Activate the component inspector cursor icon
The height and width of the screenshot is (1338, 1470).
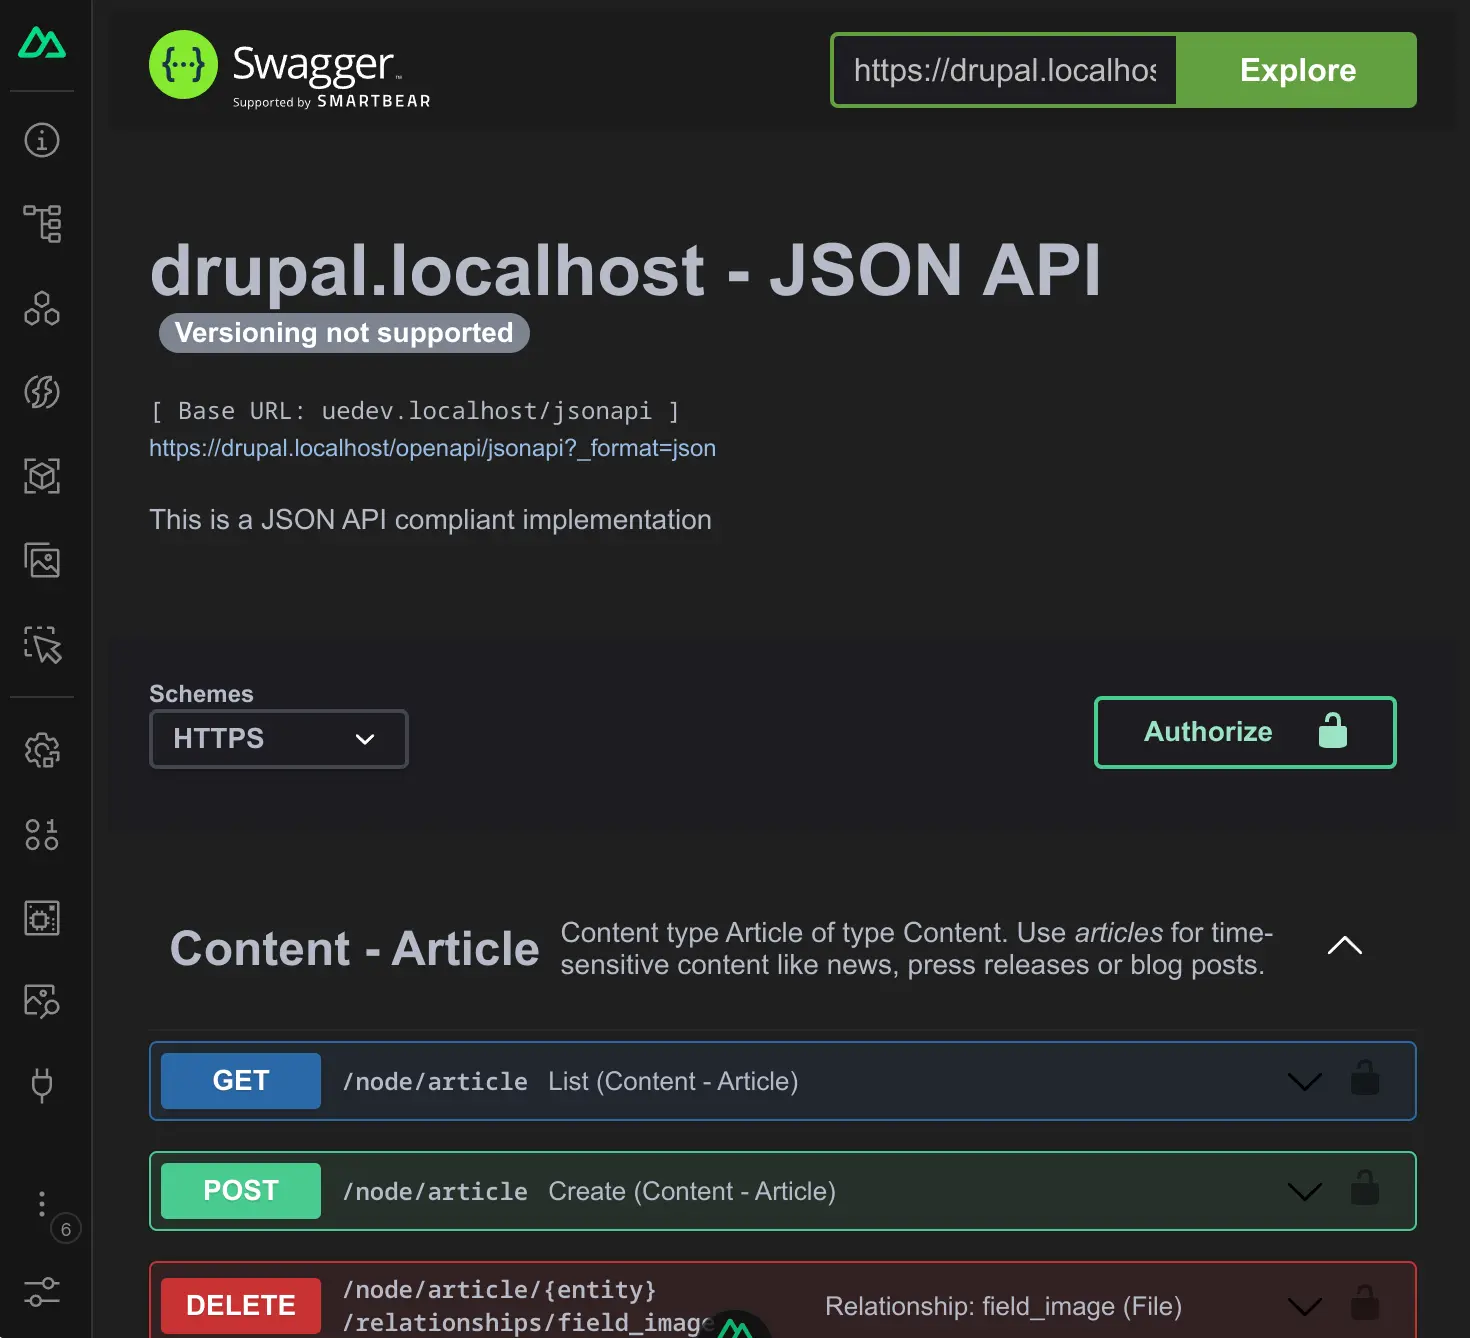coord(42,645)
